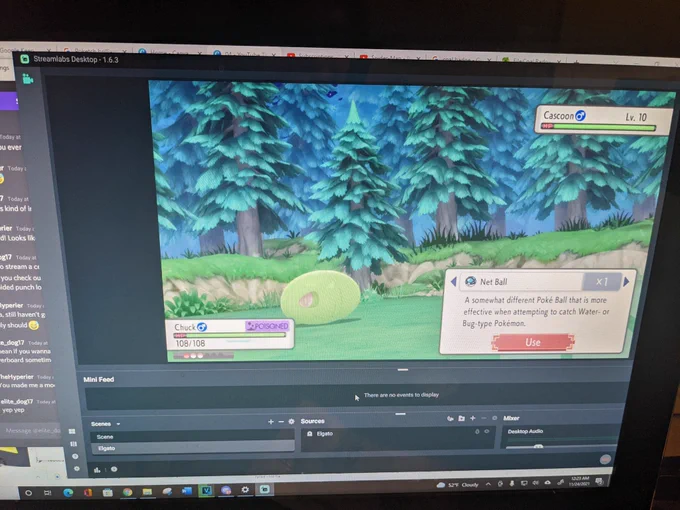This screenshot has height=510, width=680.
Task: Click the Mini Feed events area
Action: pos(357,397)
